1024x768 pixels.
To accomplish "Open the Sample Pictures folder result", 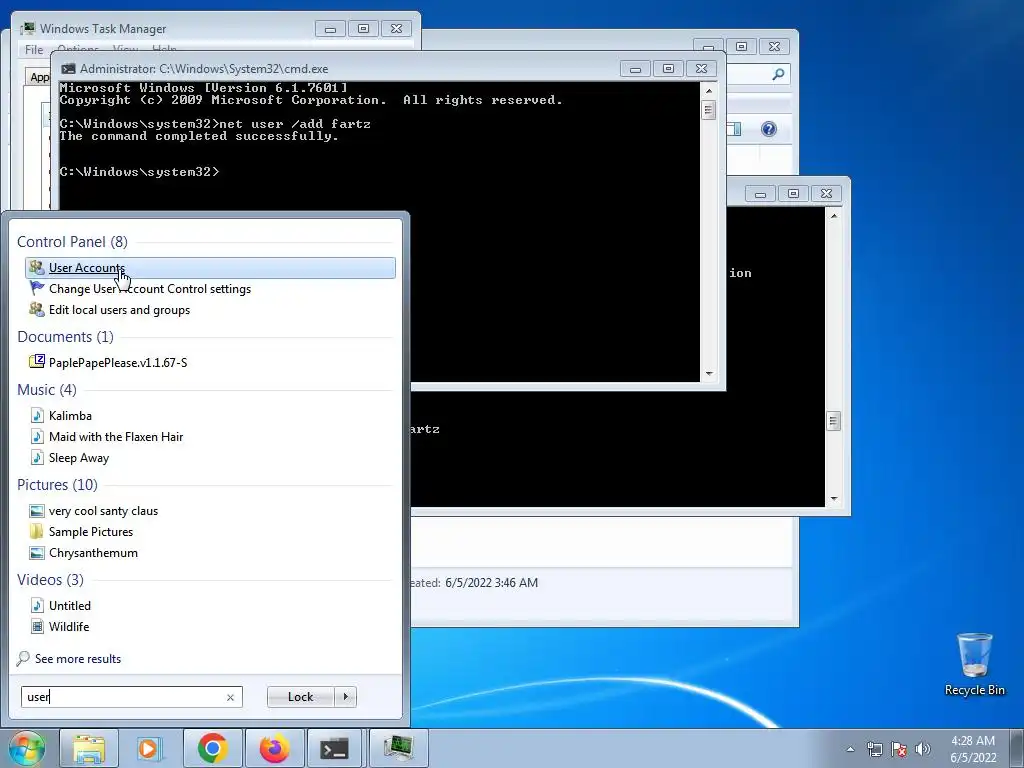I will coord(91,532).
